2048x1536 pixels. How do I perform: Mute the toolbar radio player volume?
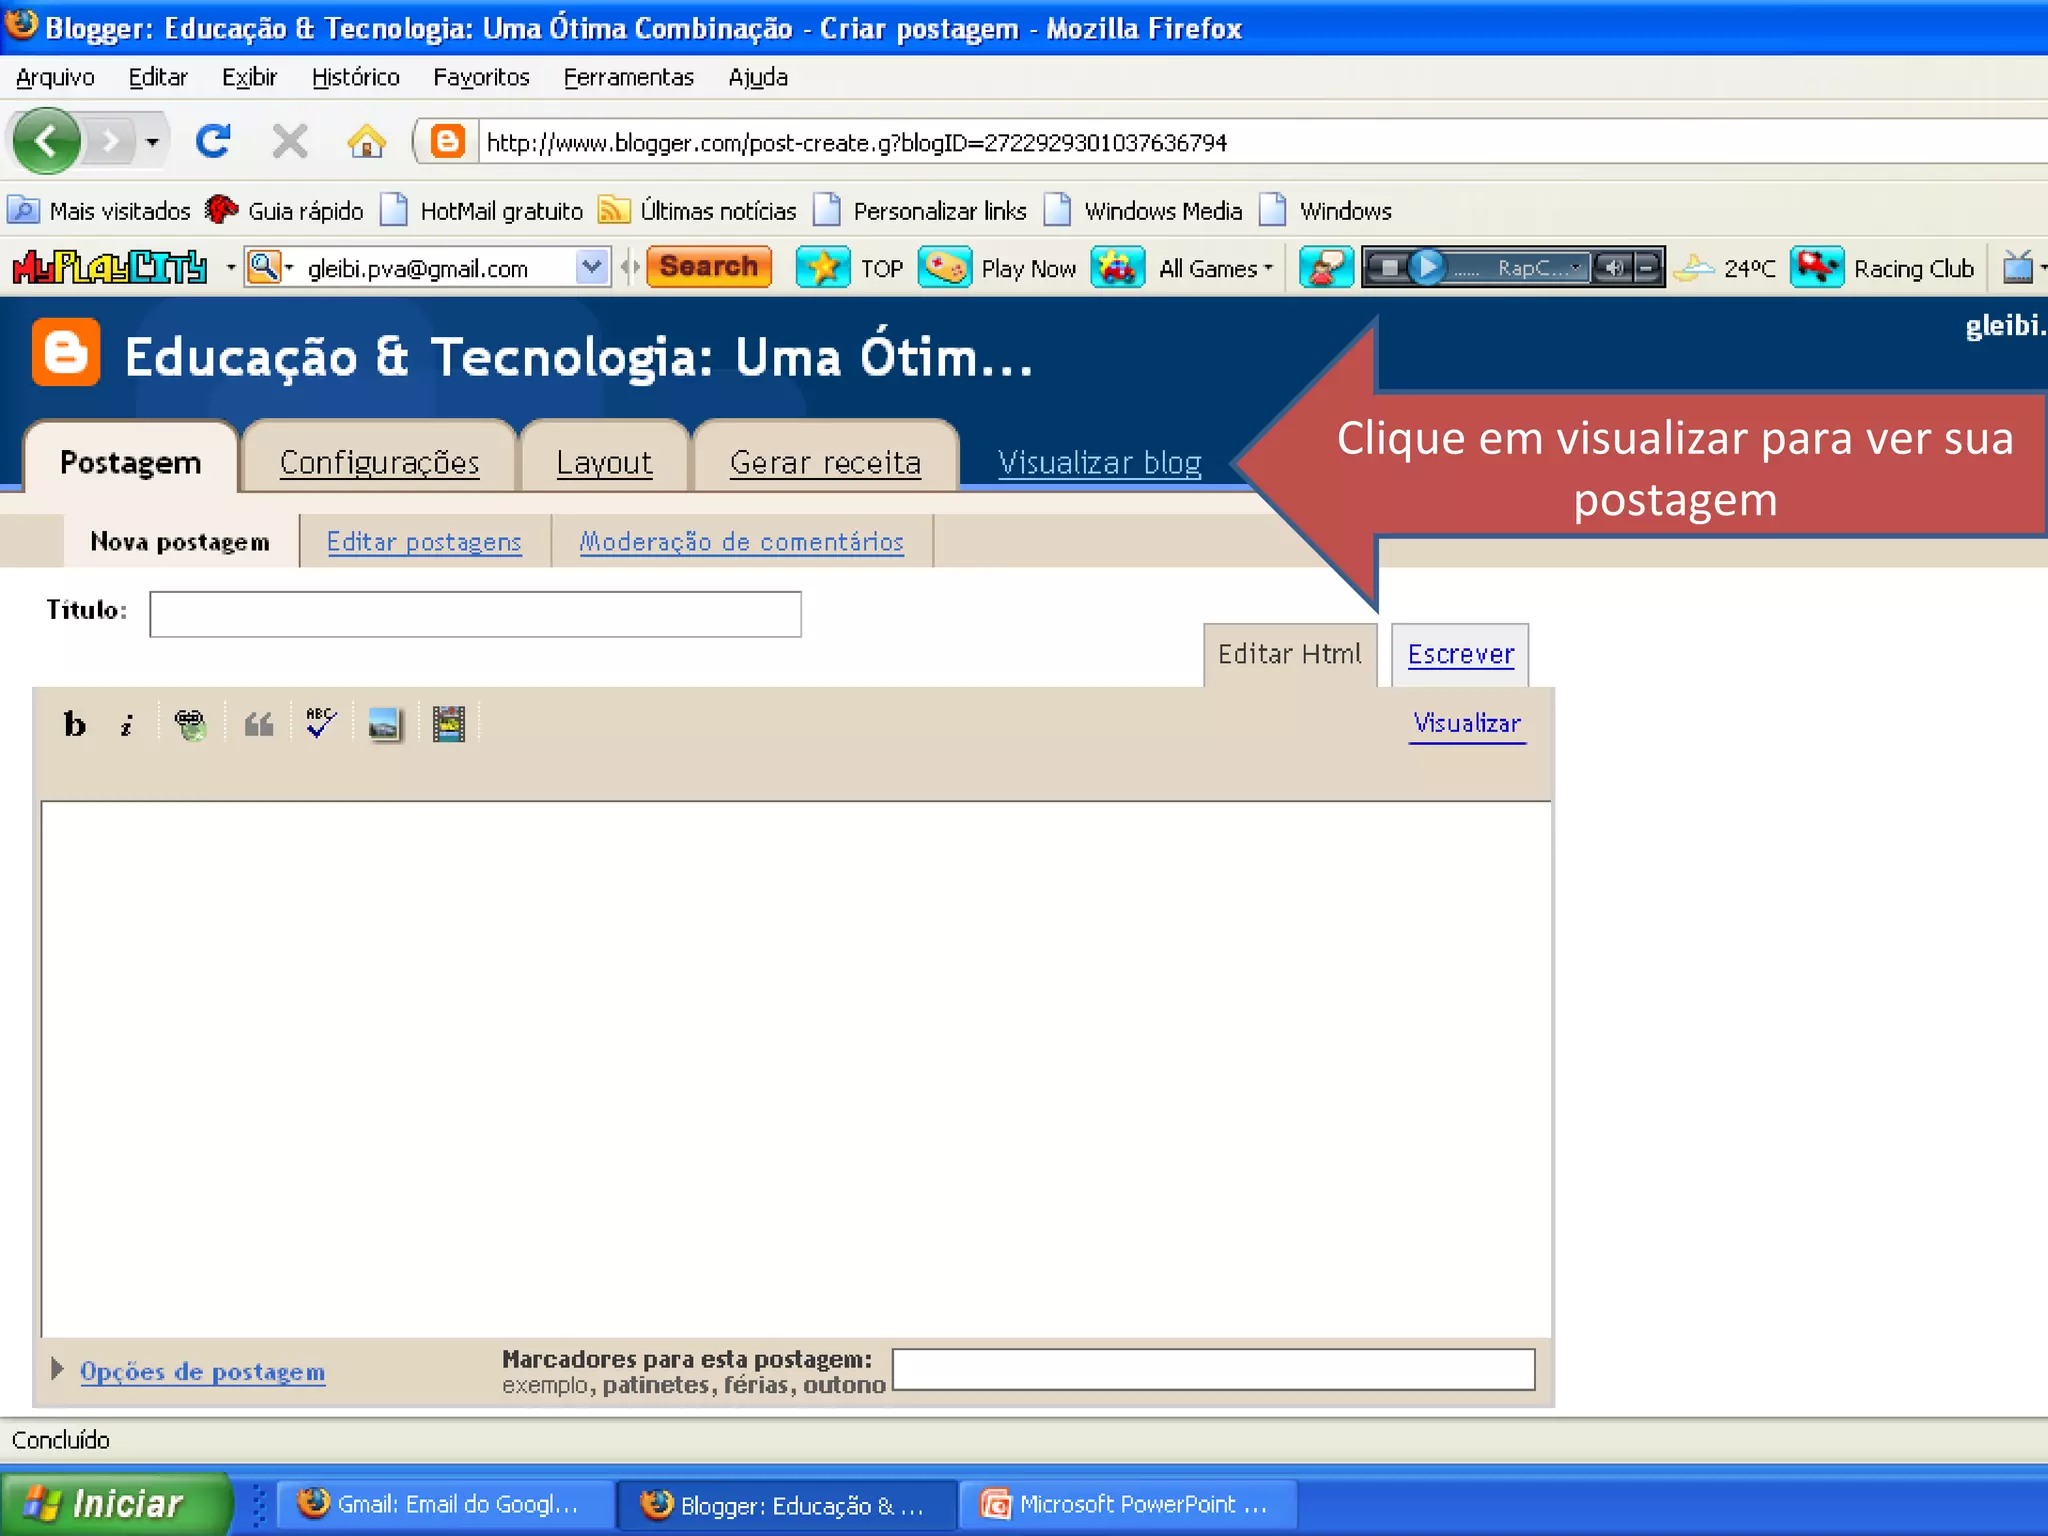[1612, 268]
